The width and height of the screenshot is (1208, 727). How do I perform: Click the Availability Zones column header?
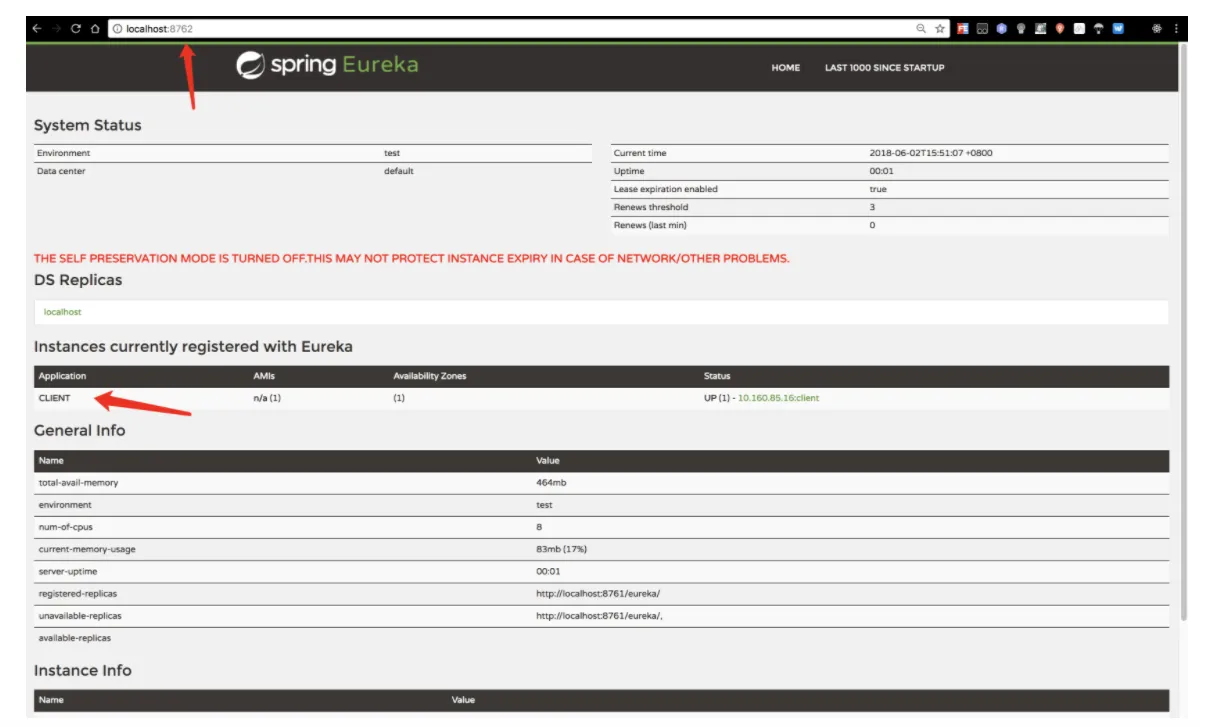pos(430,376)
